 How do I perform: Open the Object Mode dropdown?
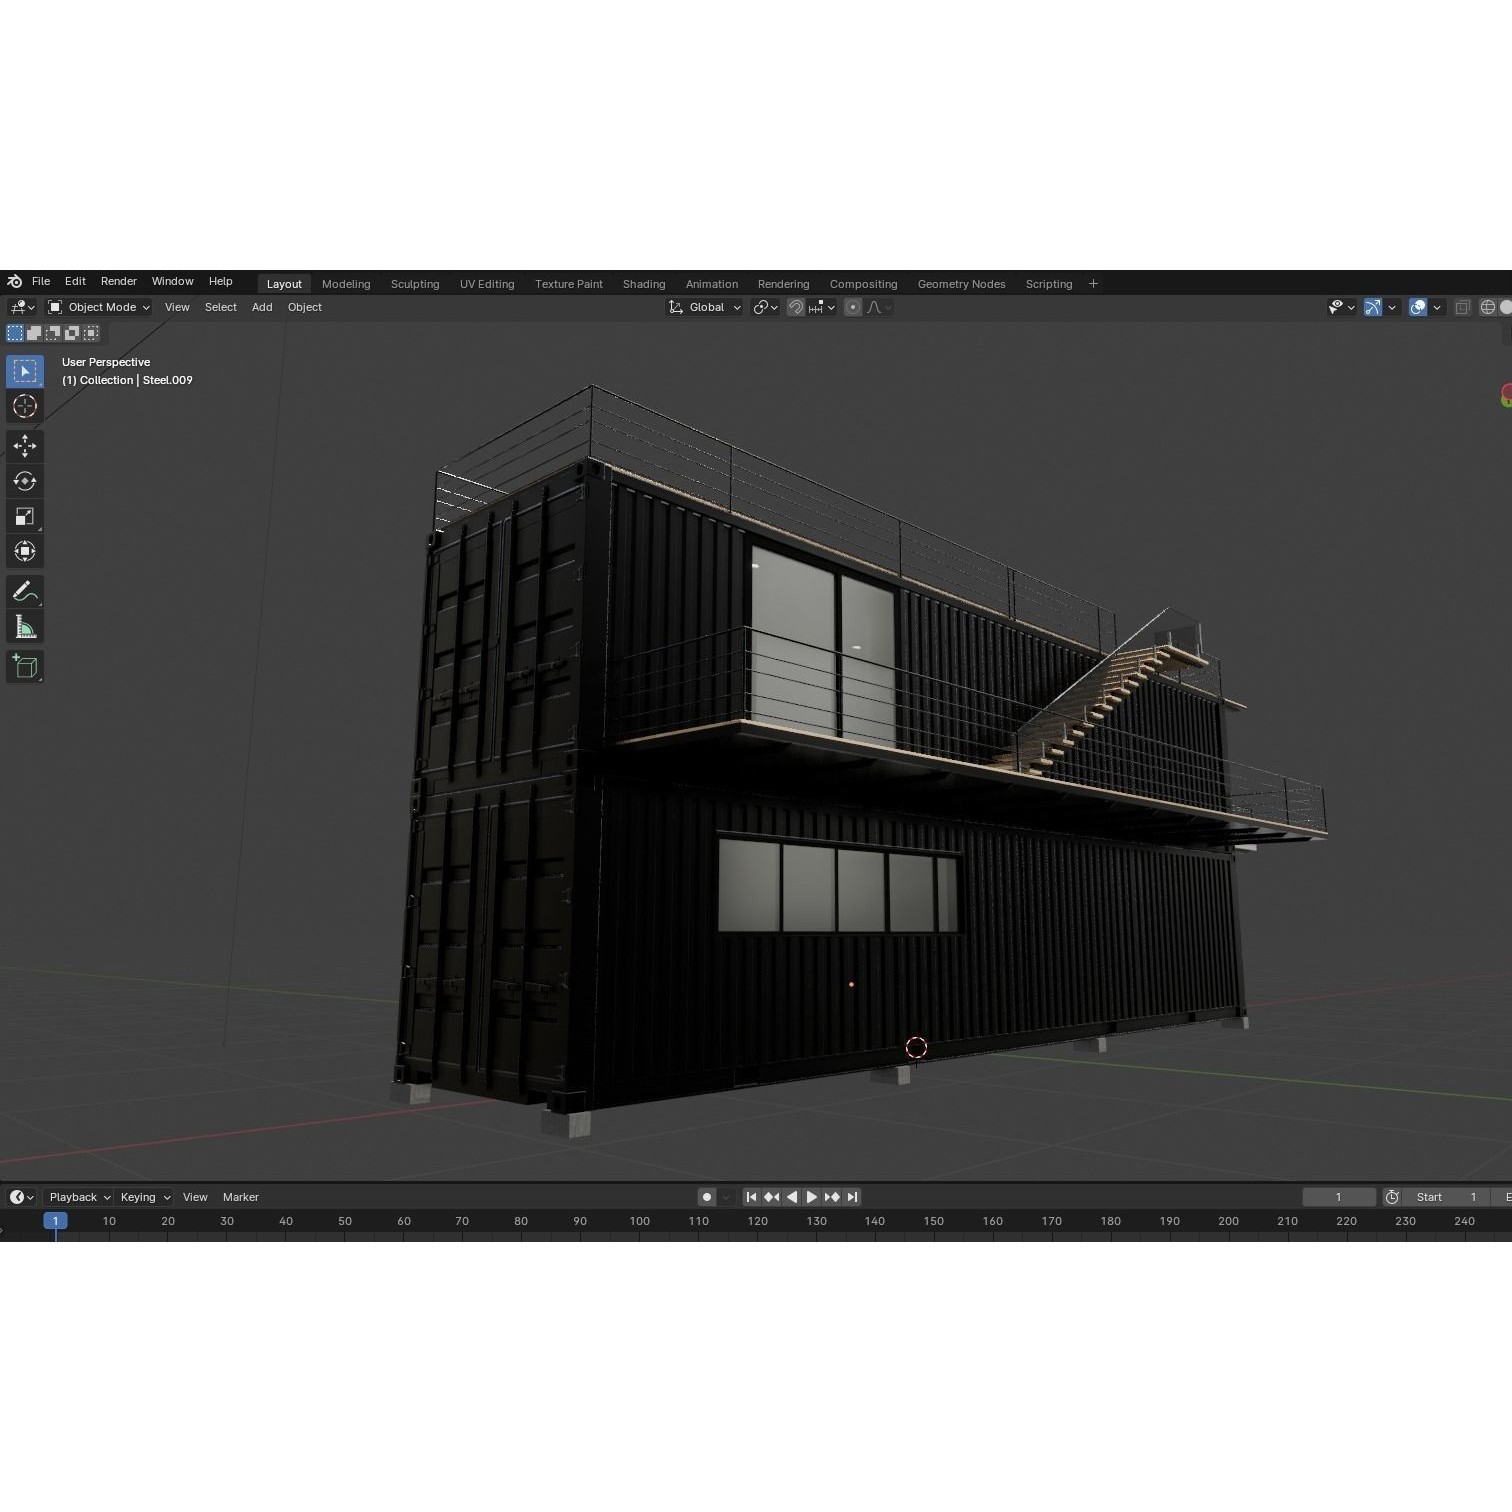click(x=100, y=307)
